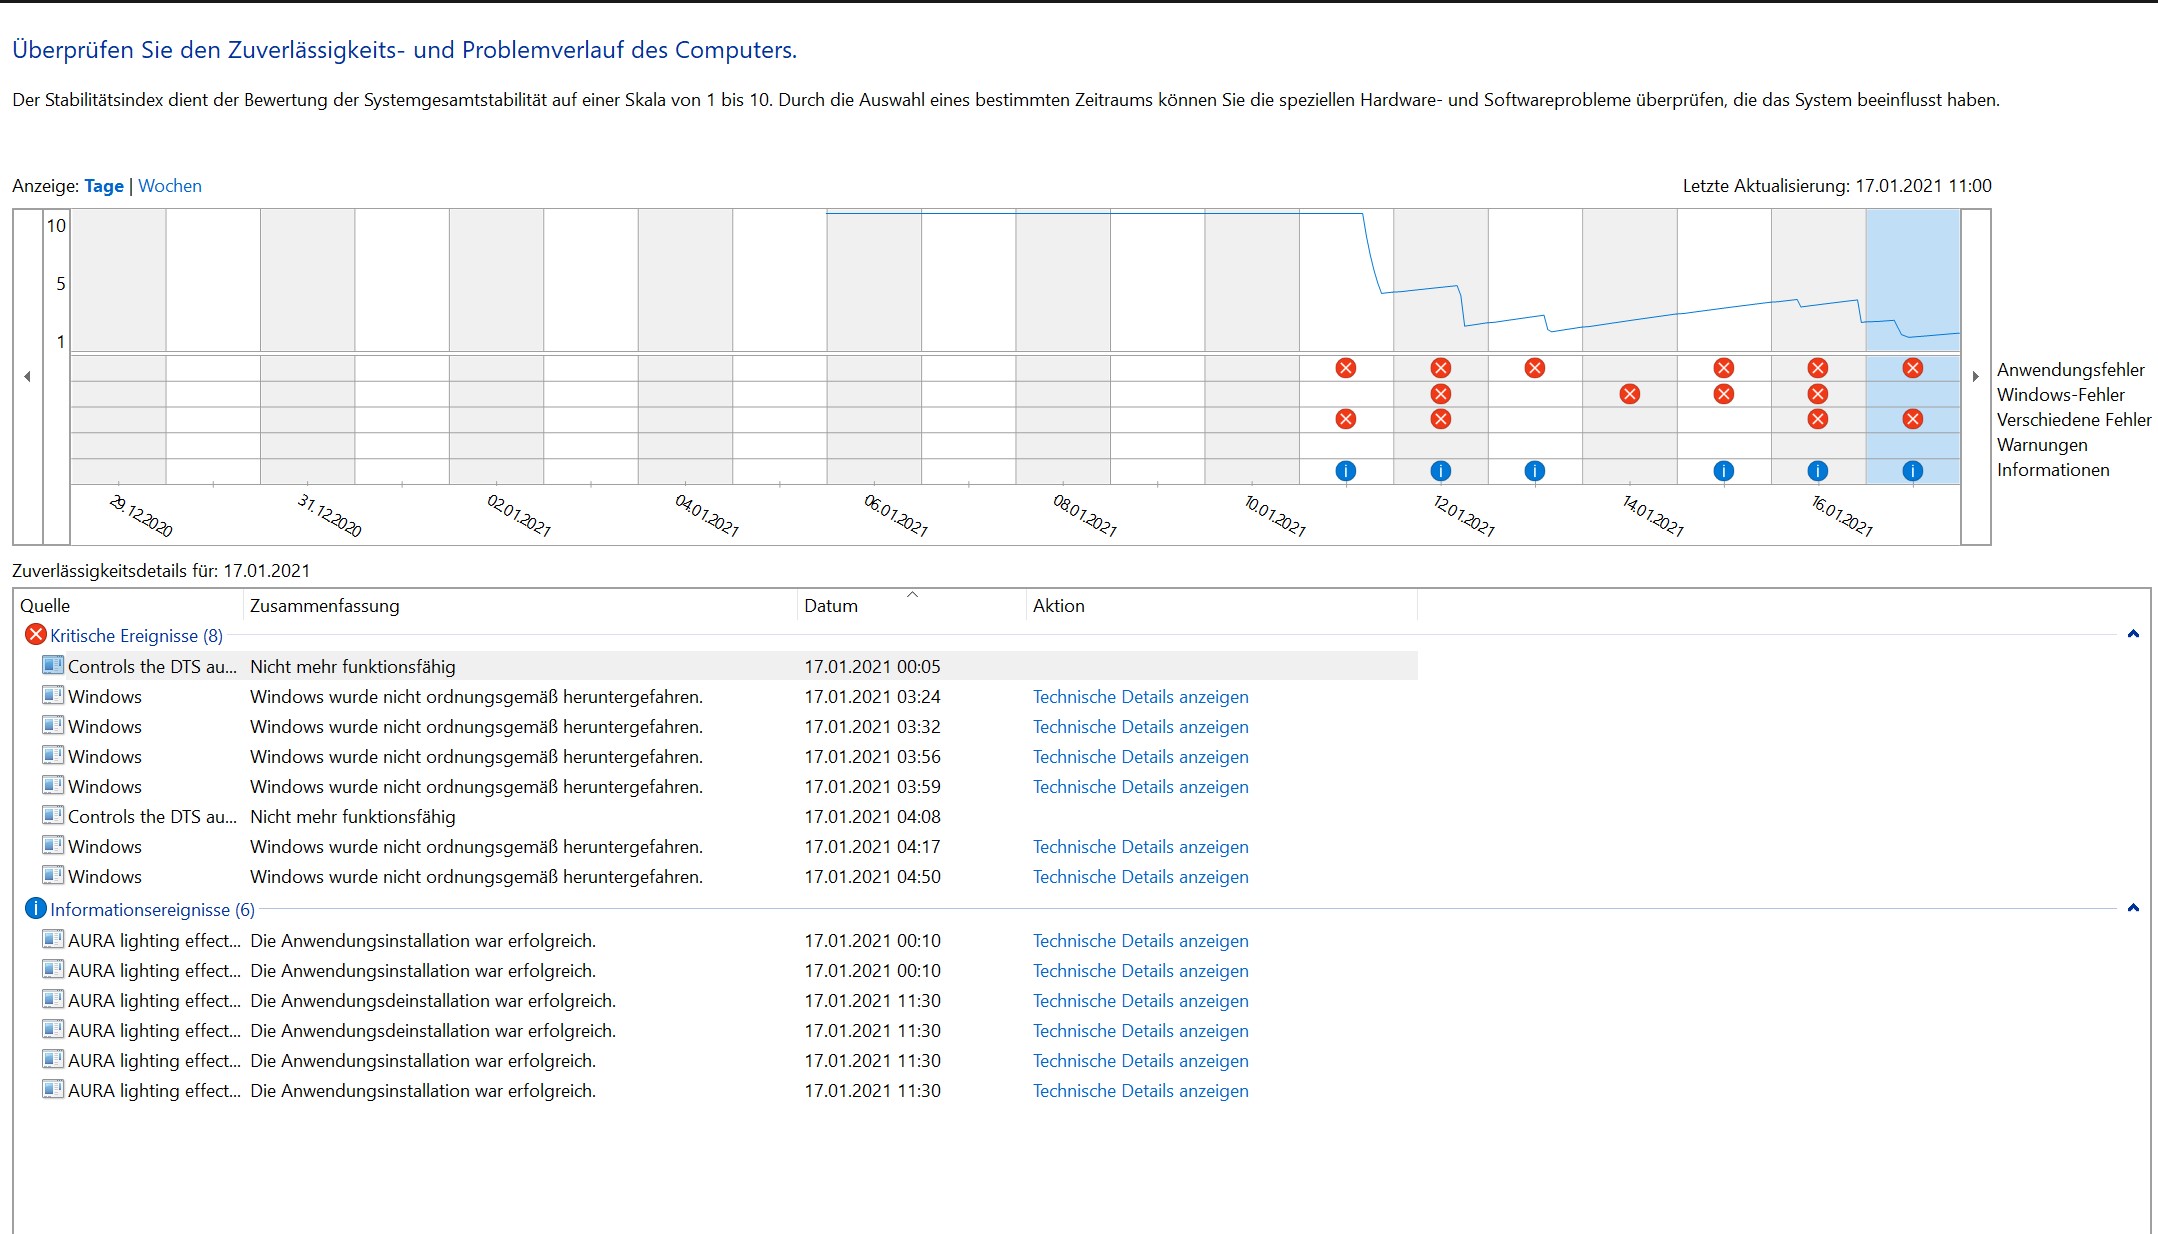Open technical details for 11:30 AURA deinstallation
This screenshot has height=1234, width=2158.
point(1140,1001)
